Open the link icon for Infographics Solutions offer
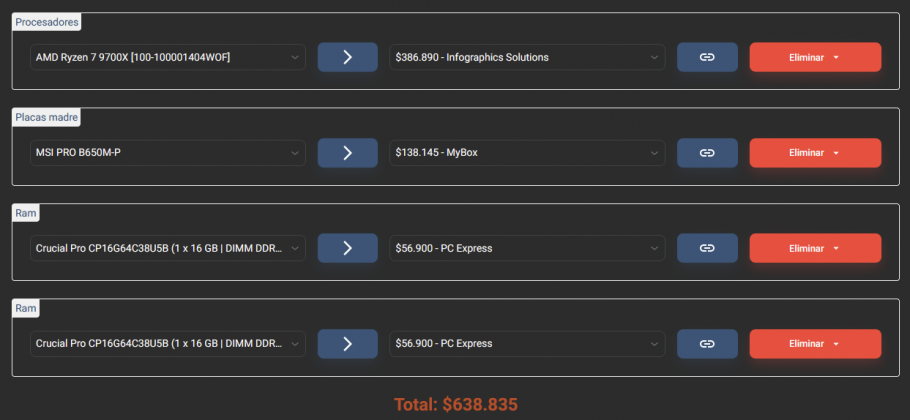This screenshot has width=910, height=420. [707, 57]
